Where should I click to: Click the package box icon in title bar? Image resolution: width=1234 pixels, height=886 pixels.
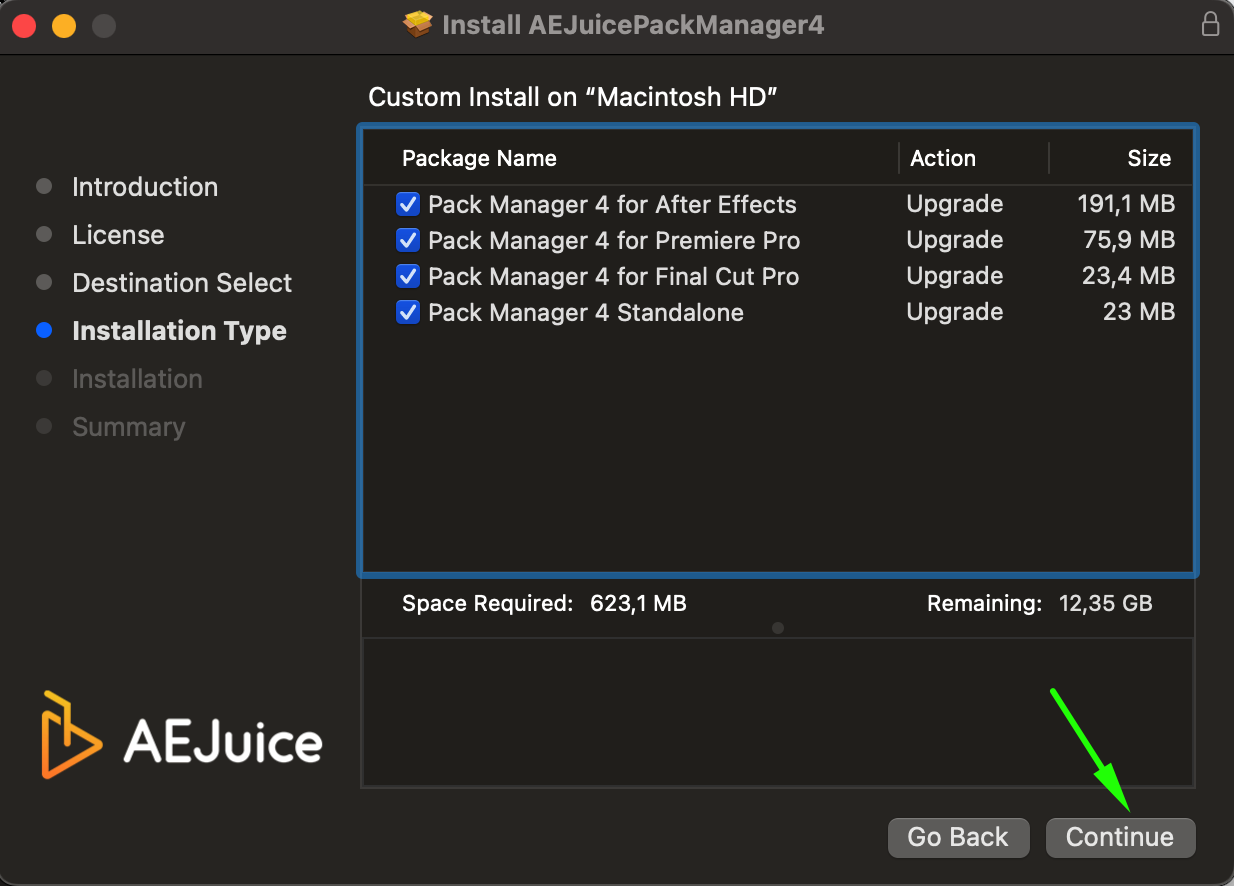coord(418,25)
